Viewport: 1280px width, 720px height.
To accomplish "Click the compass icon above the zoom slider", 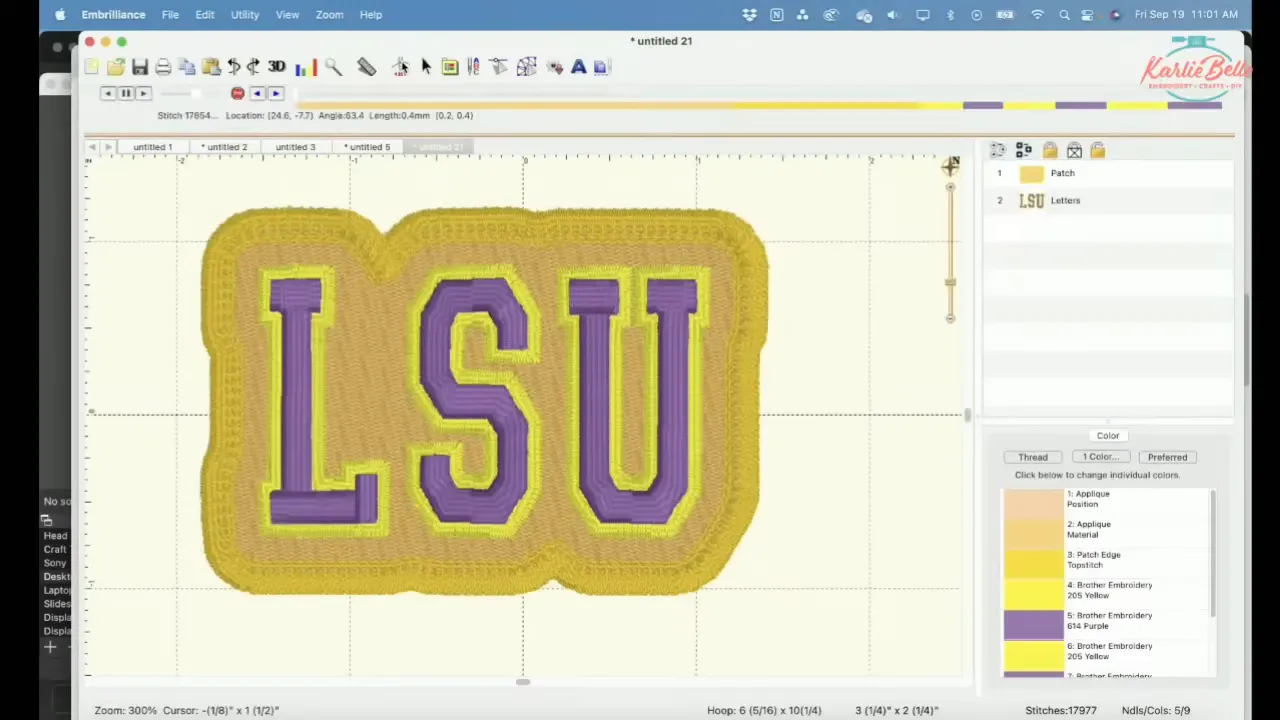I will (950, 167).
